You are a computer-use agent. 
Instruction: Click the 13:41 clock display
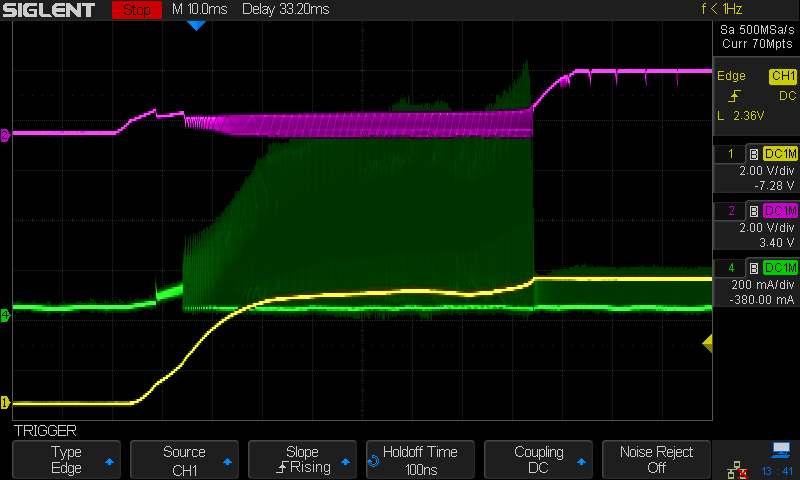tap(777, 471)
